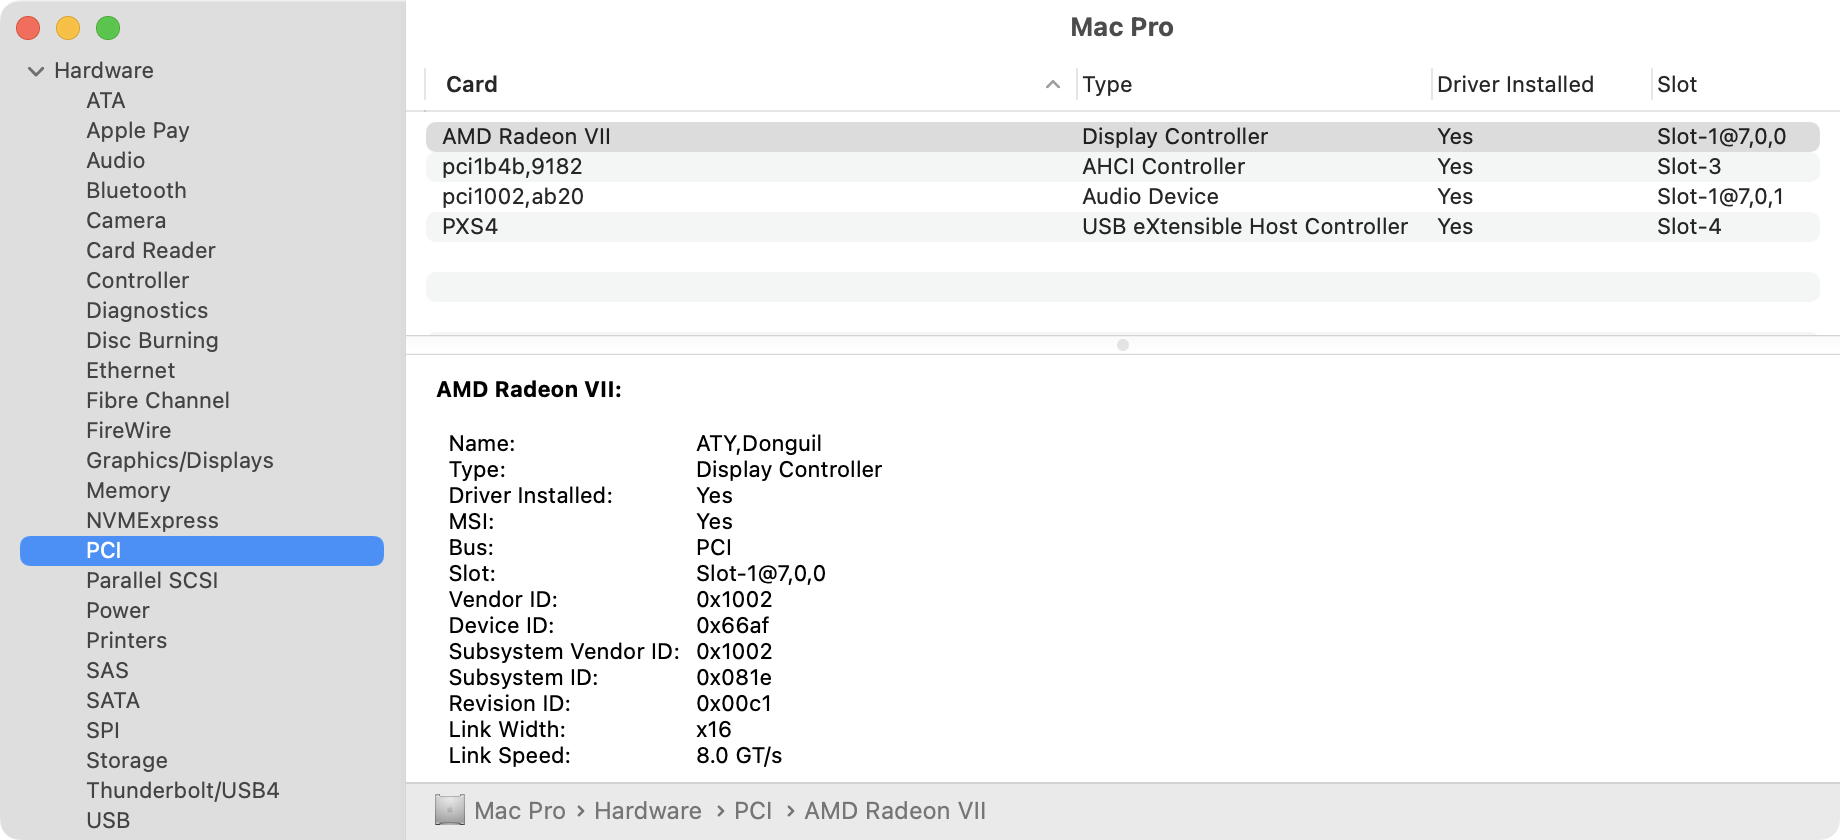Toggle Card column sort order arrow
The image size is (1840, 840).
tap(1052, 85)
